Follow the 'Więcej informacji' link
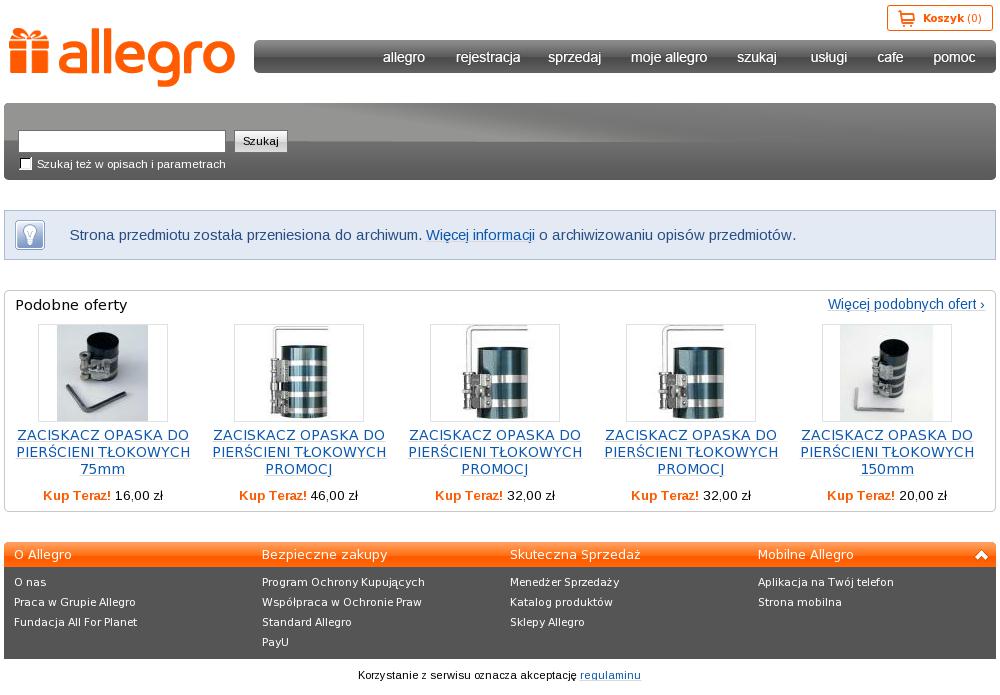Screen dimensions: 1000x695 tap(480, 235)
